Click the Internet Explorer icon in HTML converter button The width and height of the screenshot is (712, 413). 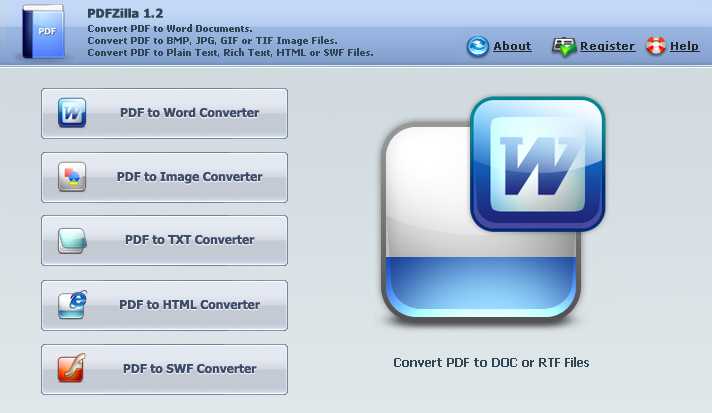click(72, 305)
